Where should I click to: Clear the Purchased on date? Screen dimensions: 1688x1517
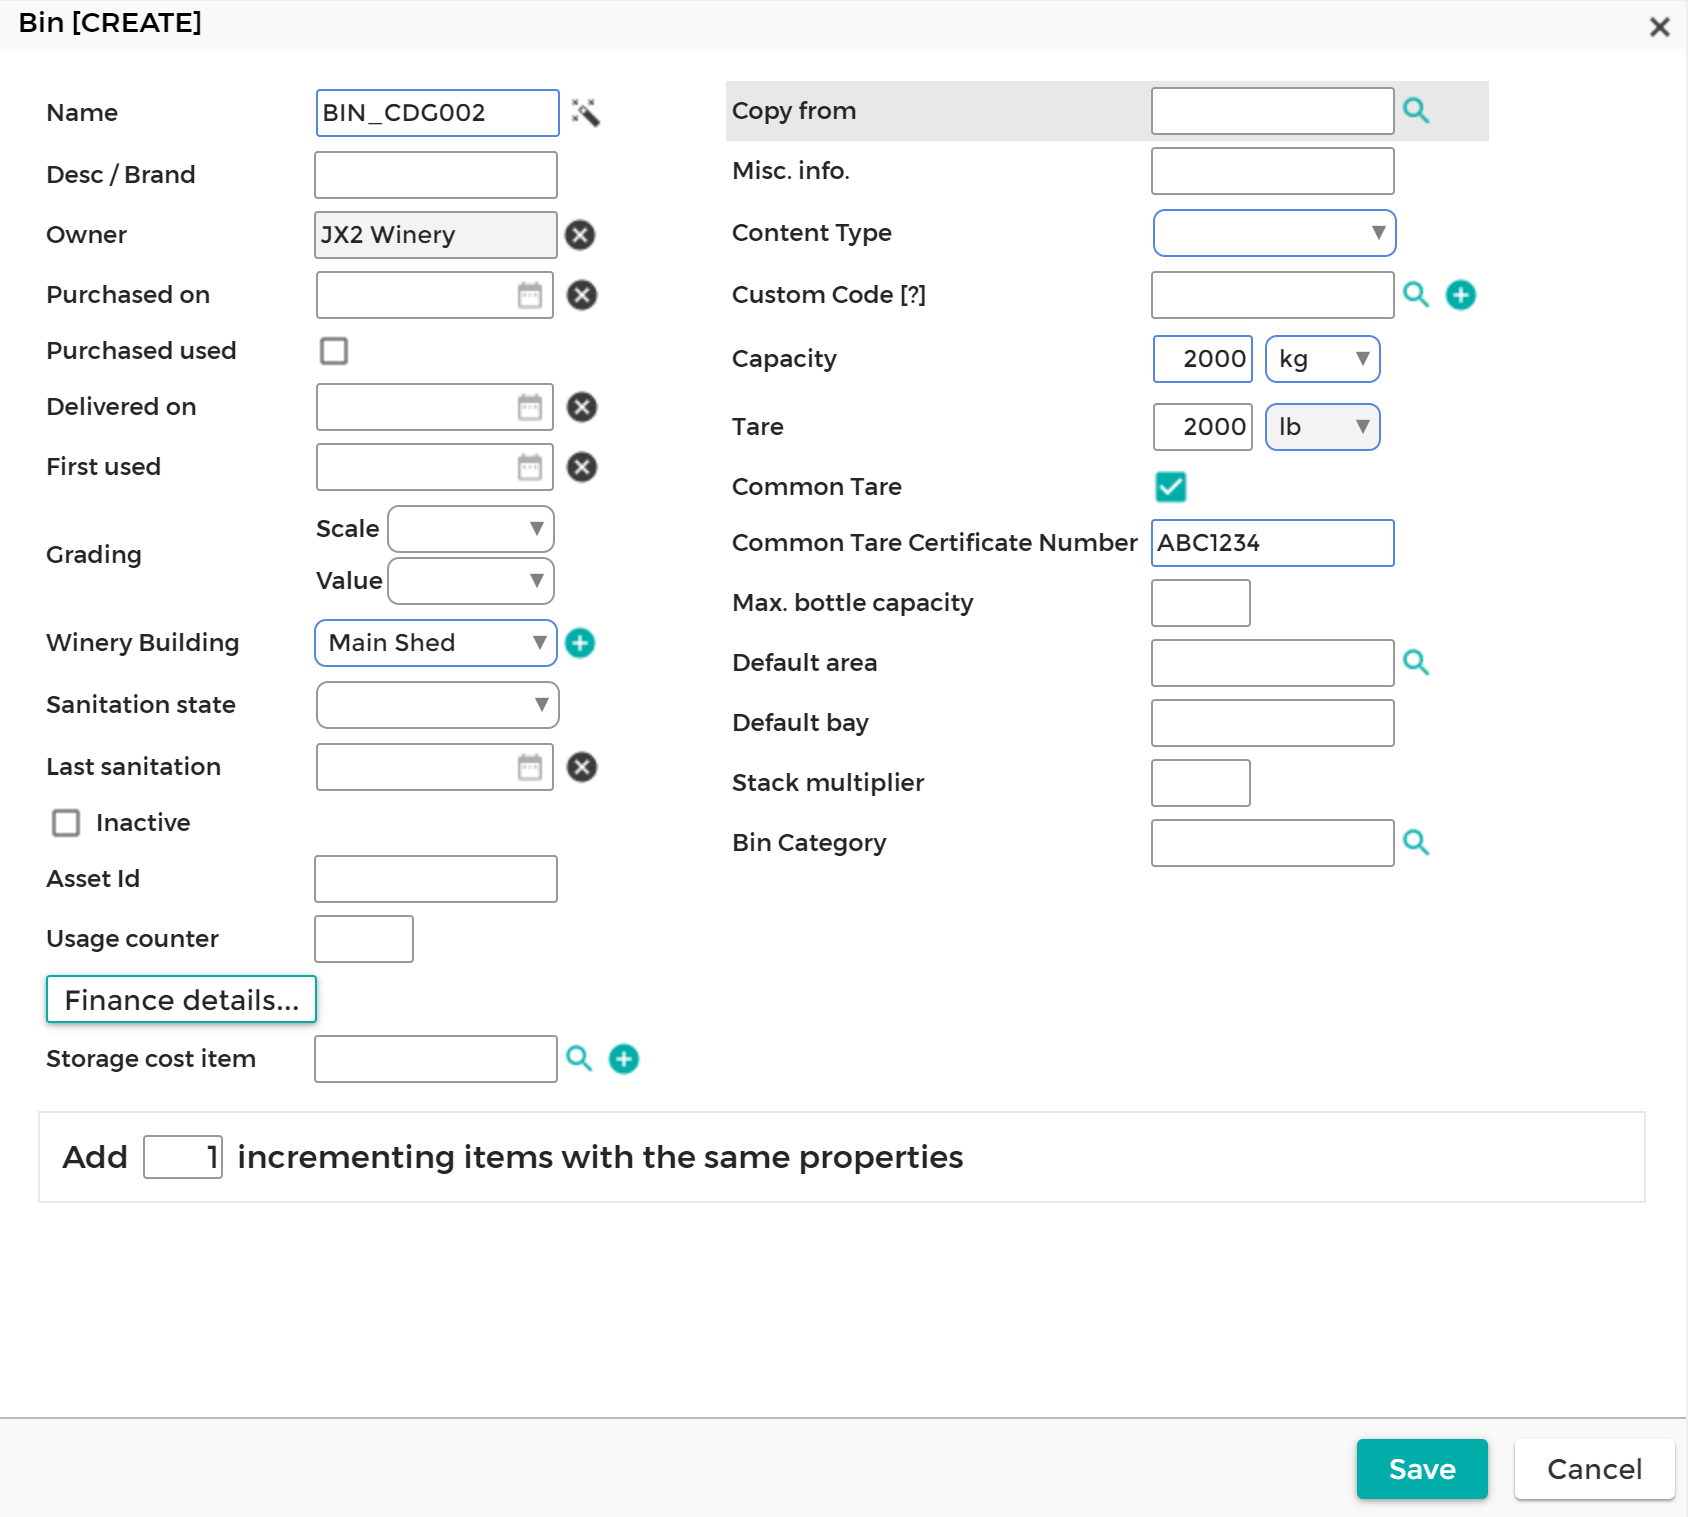tap(582, 295)
